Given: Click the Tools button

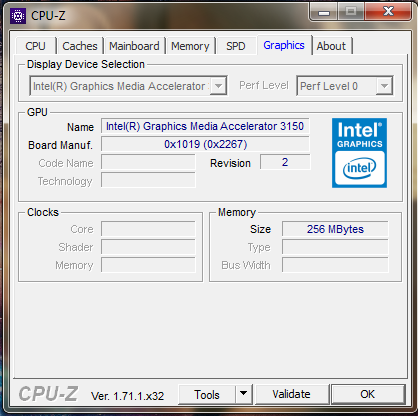Looking at the screenshot, I should pos(207,395).
